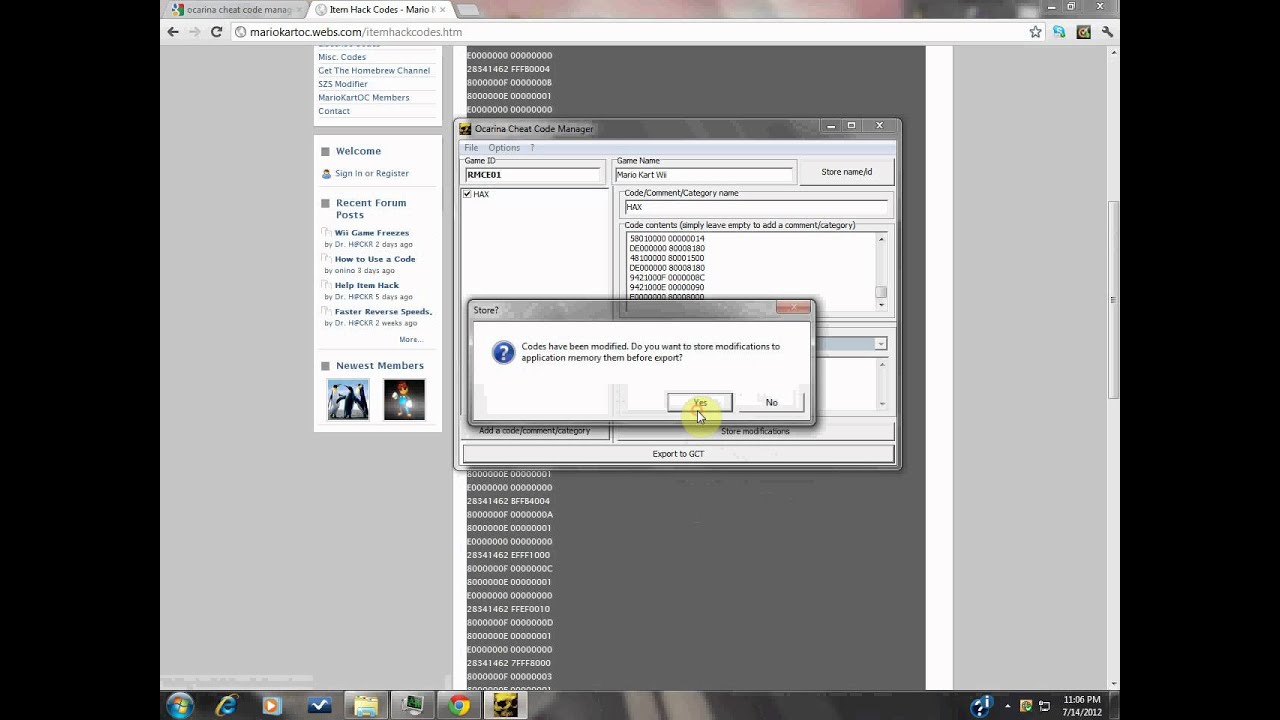This screenshot has width=1280, height=720.
Task: Open the ? help menu in Ocarina
Action: [x=532, y=147]
